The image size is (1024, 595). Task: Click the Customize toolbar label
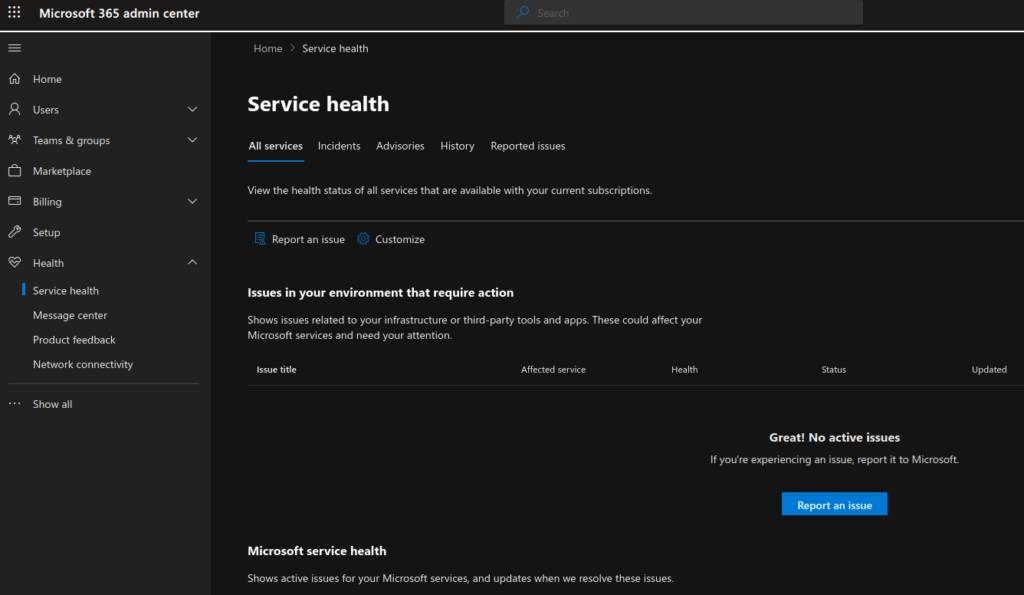[400, 239]
